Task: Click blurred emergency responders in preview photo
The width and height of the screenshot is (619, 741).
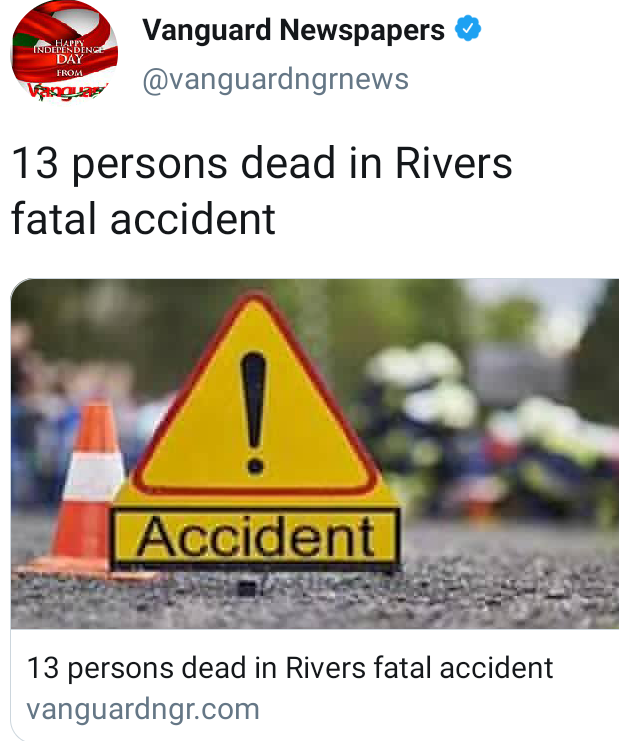Action: click(x=487, y=430)
